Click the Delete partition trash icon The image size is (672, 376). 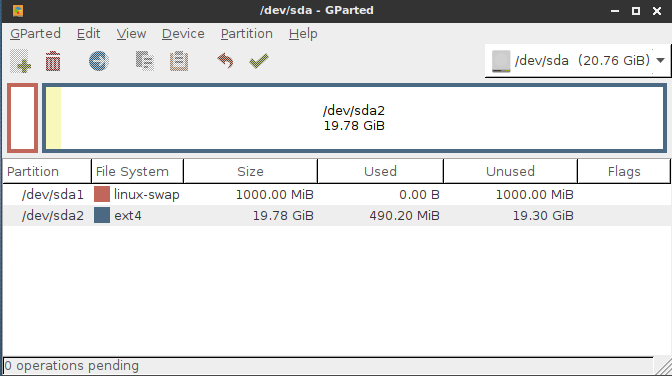53,61
